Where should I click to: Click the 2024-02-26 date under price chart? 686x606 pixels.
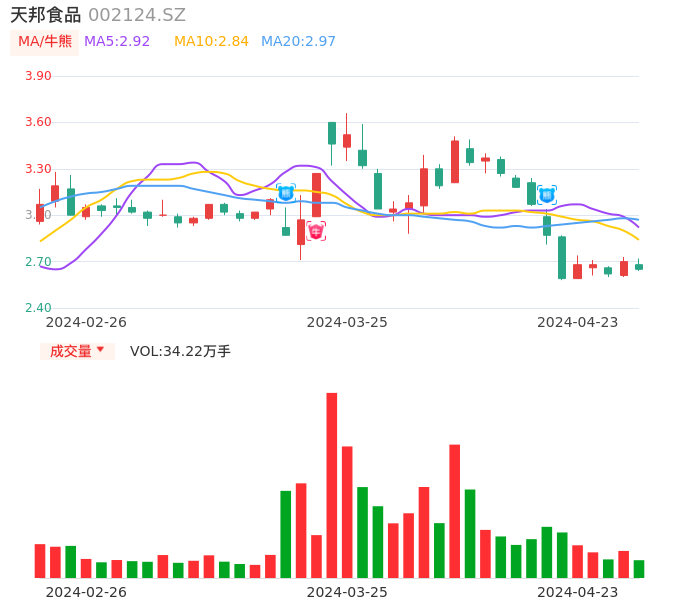[87, 322]
